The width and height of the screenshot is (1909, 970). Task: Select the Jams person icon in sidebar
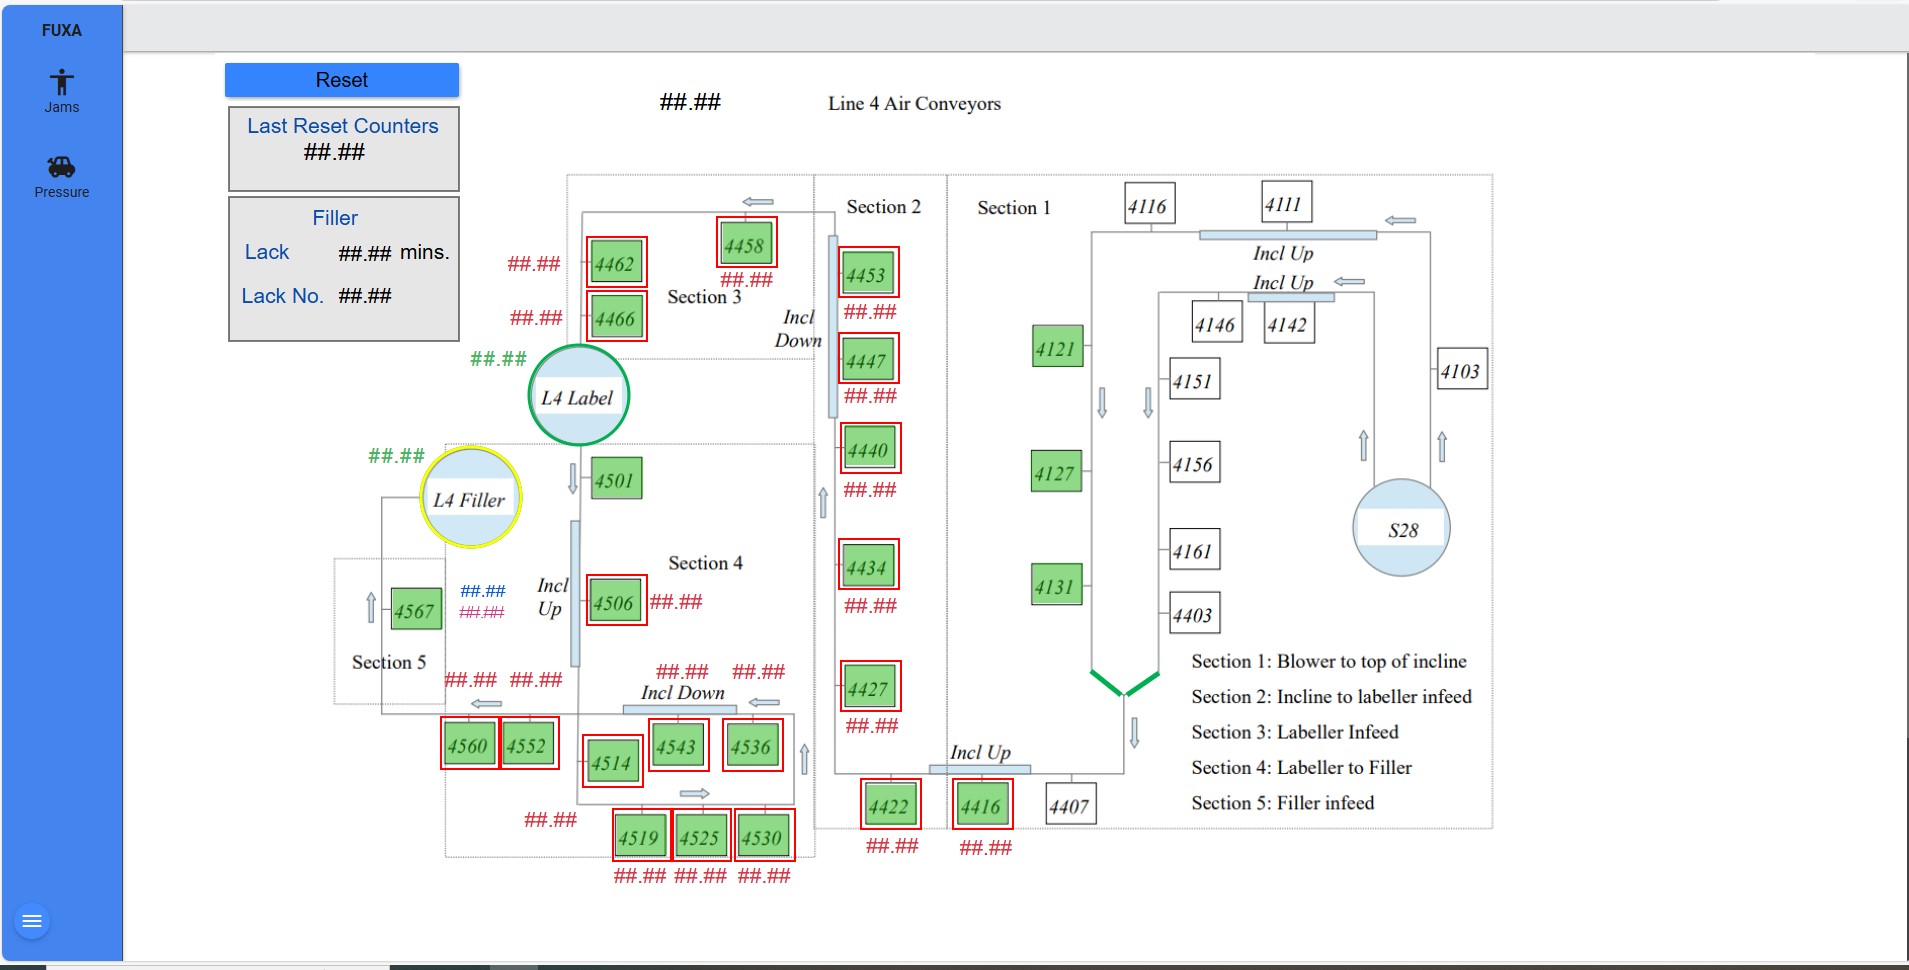[61, 90]
